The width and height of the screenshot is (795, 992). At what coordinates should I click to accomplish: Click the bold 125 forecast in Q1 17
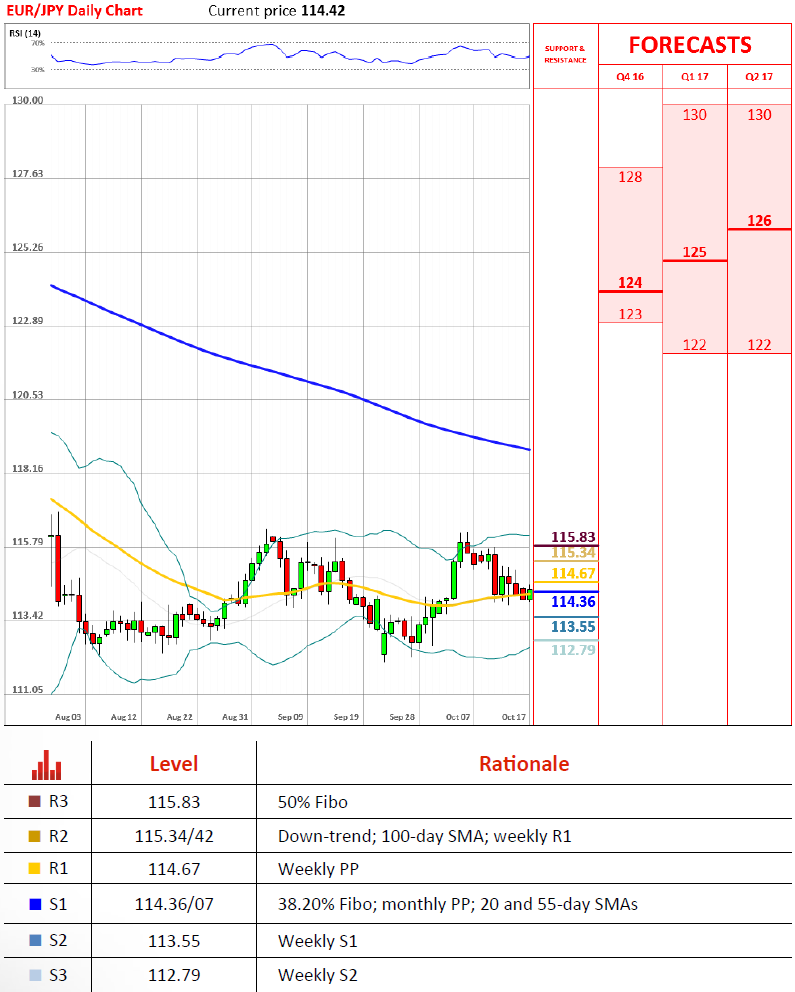(694, 252)
